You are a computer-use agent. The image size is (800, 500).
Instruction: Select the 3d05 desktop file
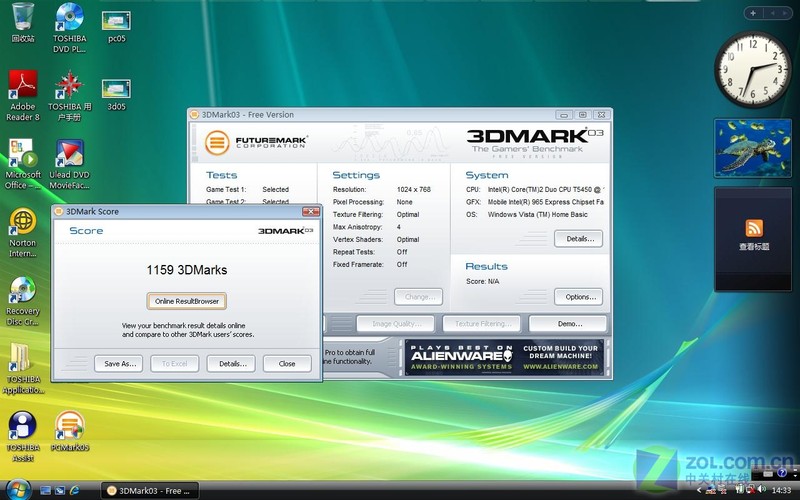116,94
